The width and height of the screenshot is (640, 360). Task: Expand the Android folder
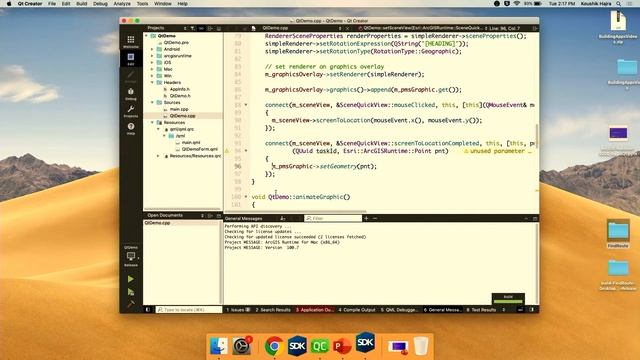coord(153,49)
